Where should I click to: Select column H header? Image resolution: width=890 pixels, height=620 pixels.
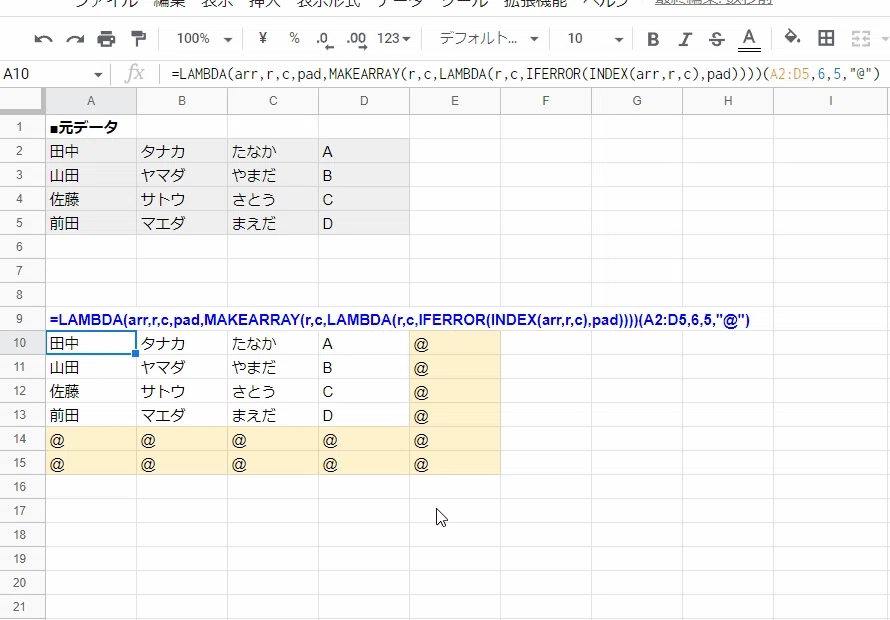(x=728, y=101)
